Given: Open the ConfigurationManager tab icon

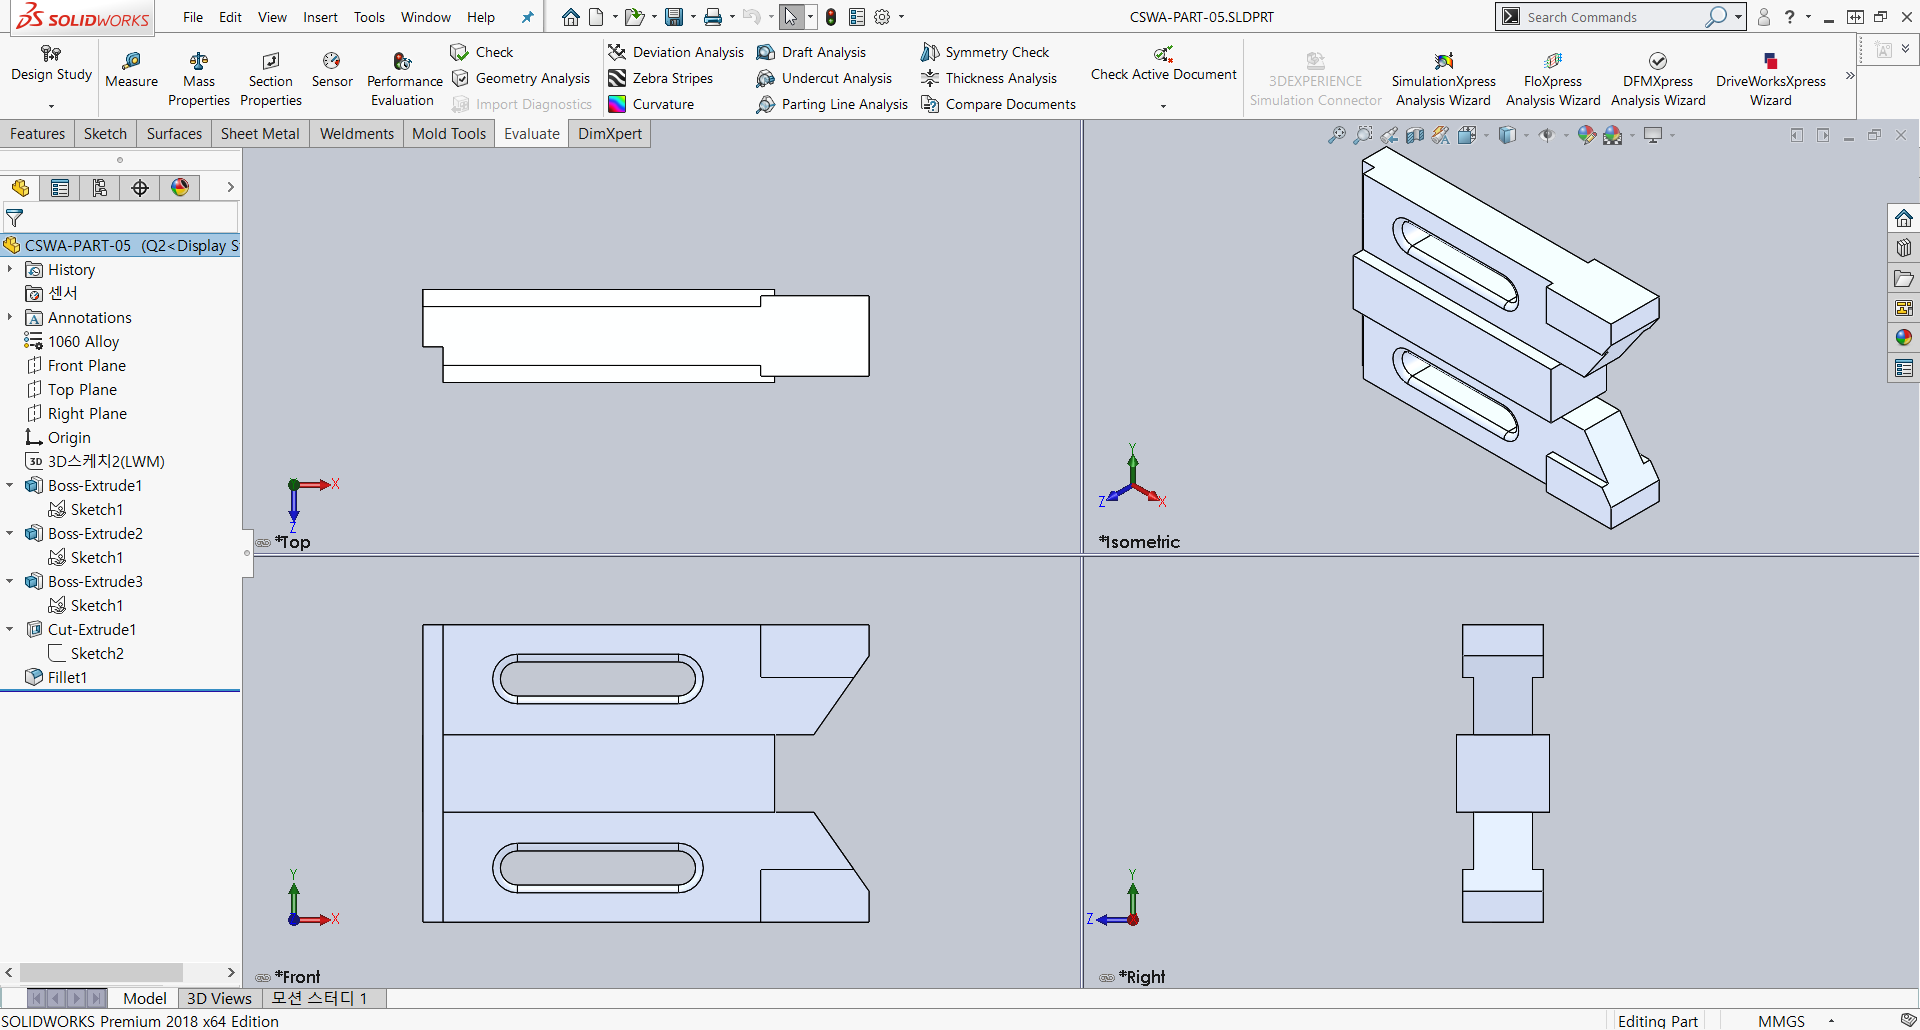Looking at the screenshot, I should (100, 187).
